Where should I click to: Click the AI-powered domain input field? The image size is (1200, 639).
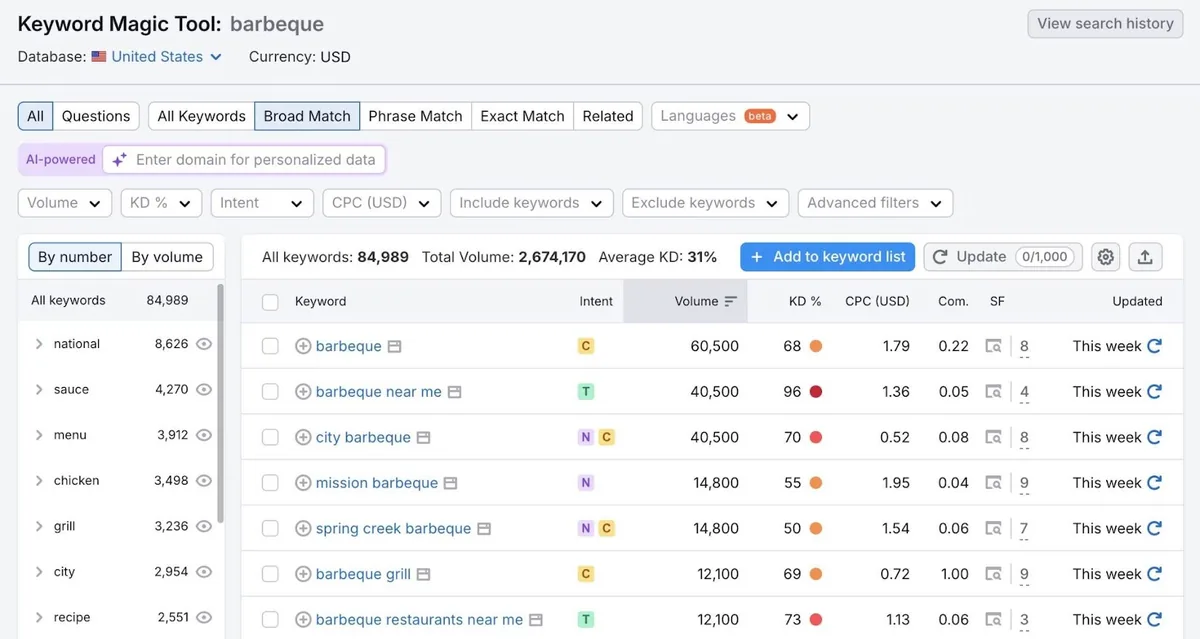(244, 160)
